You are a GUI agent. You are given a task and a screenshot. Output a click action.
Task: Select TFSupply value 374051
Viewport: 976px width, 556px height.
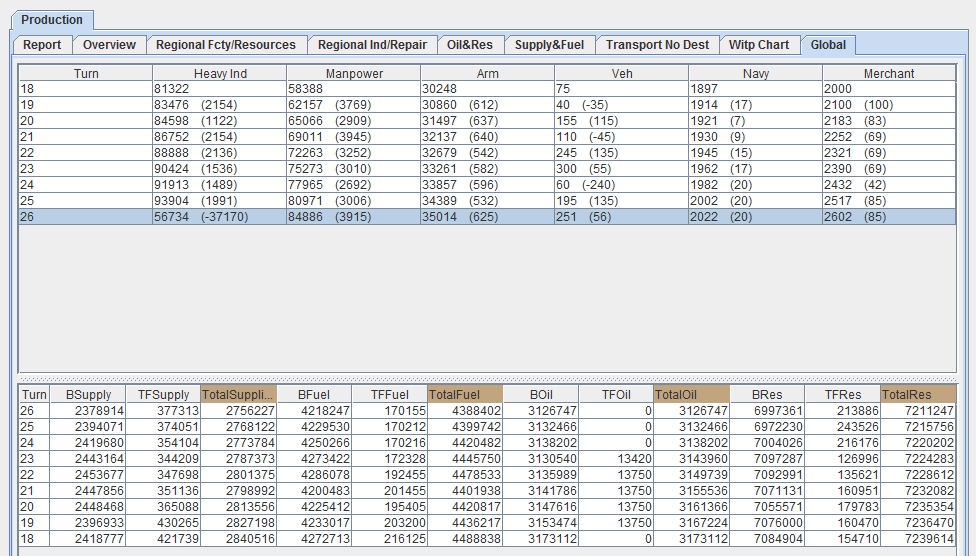tap(163, 426)
